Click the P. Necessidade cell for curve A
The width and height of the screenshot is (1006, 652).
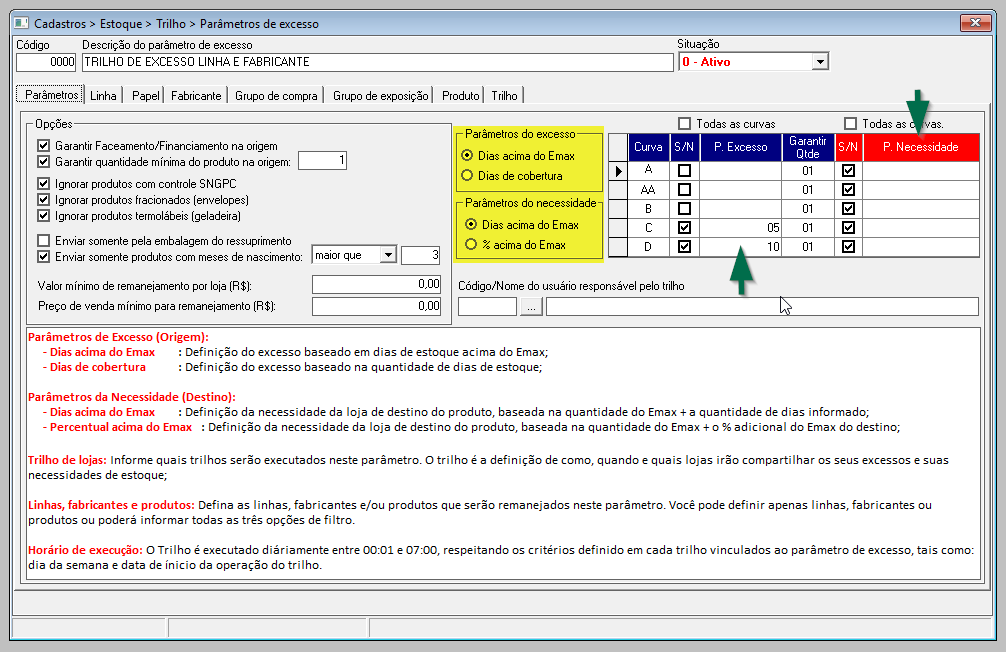921,171
